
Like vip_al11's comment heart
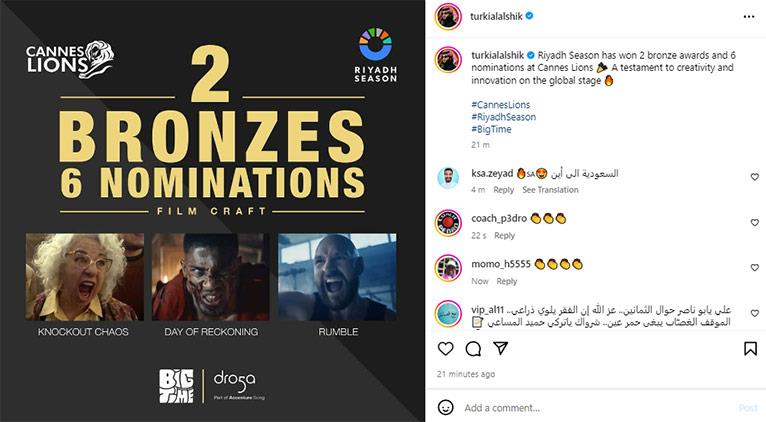pyautogui.click(x=755, y=313)
